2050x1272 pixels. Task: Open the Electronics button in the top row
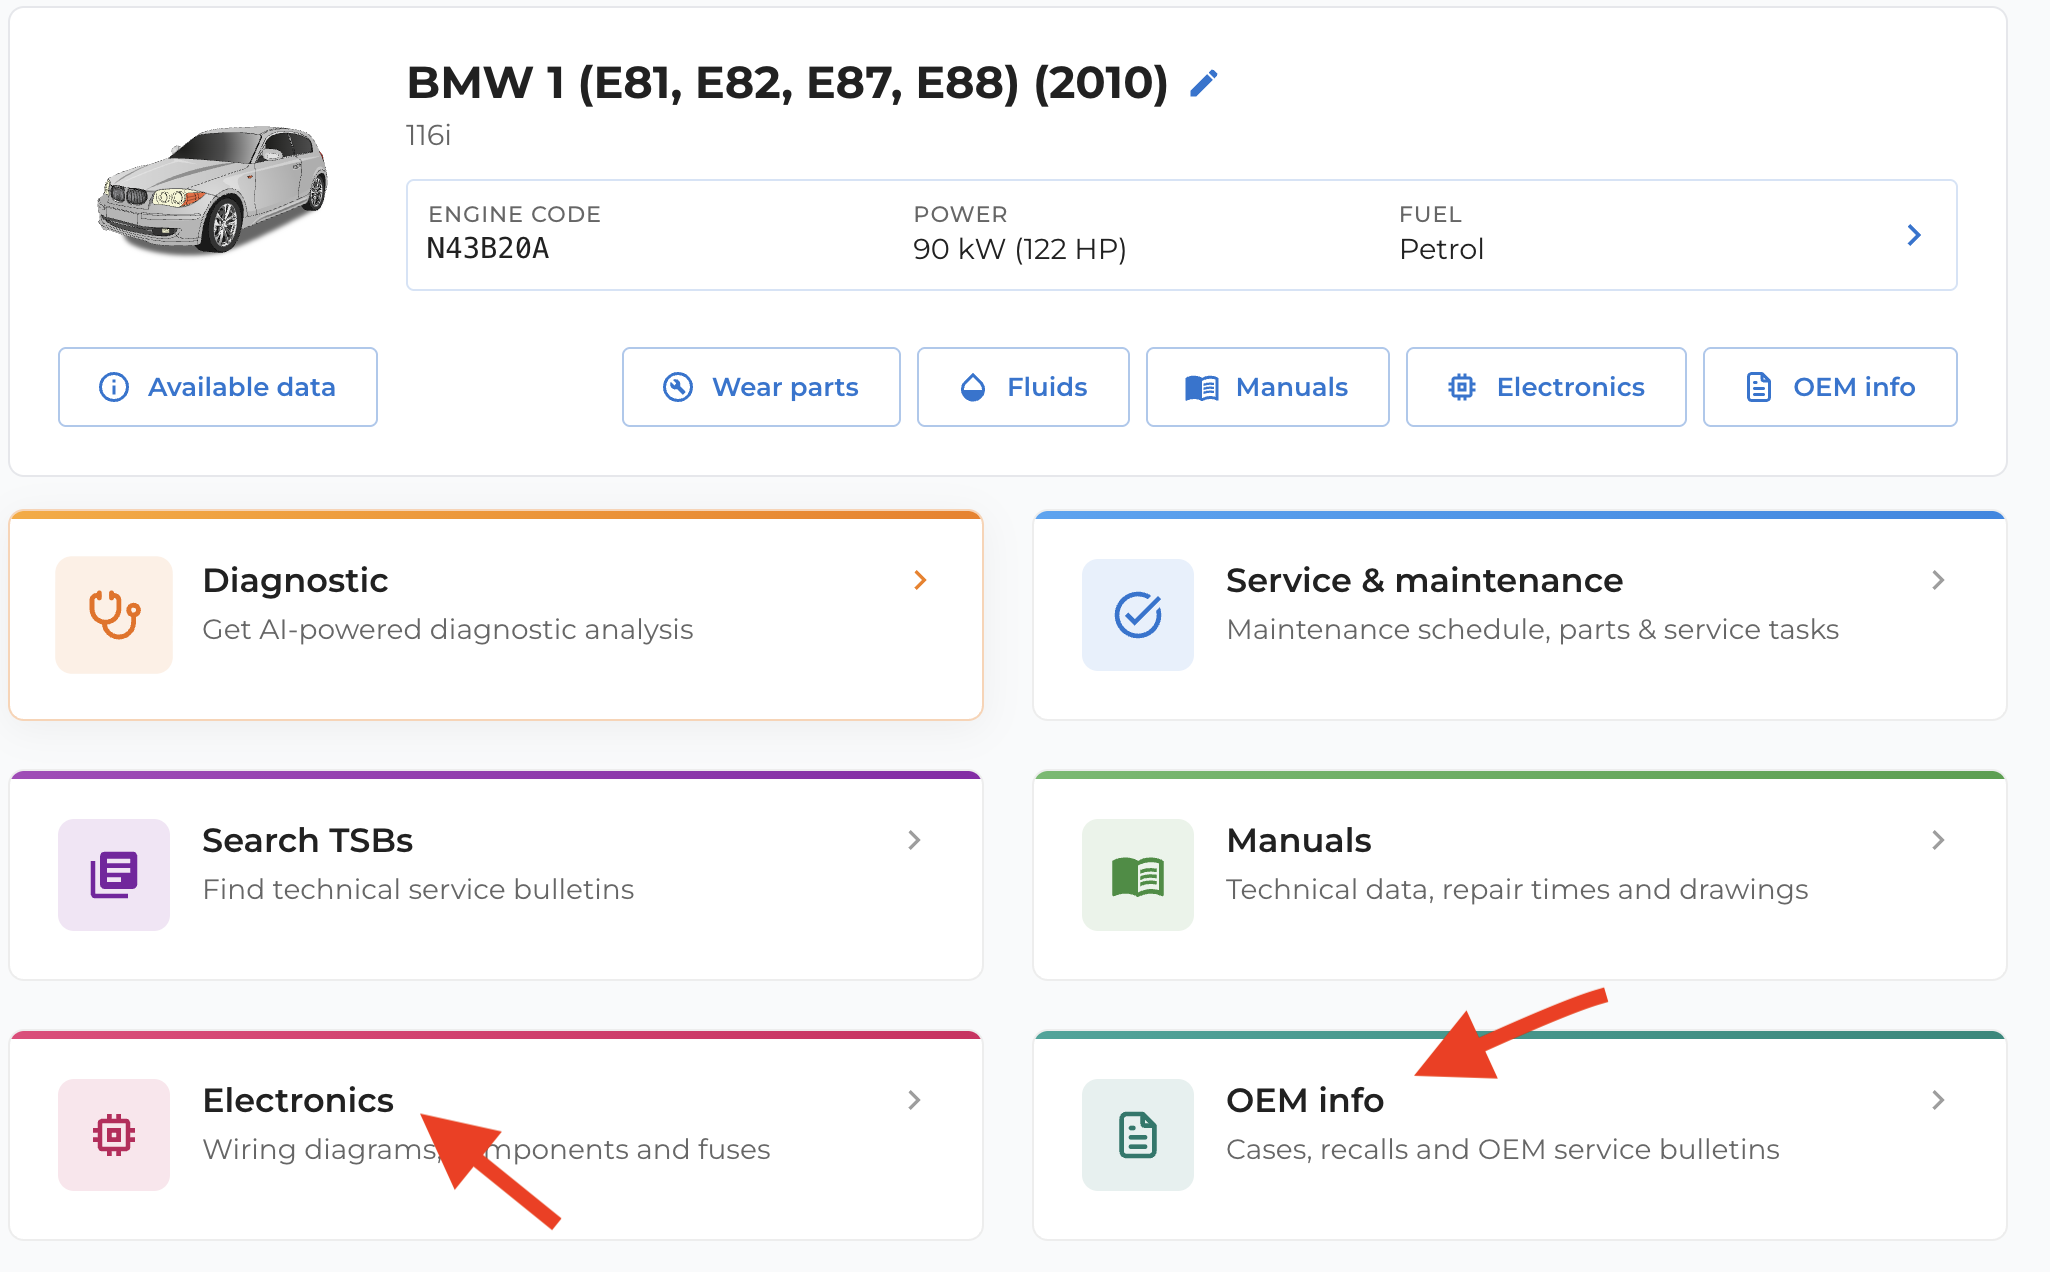click(1546, 387)
